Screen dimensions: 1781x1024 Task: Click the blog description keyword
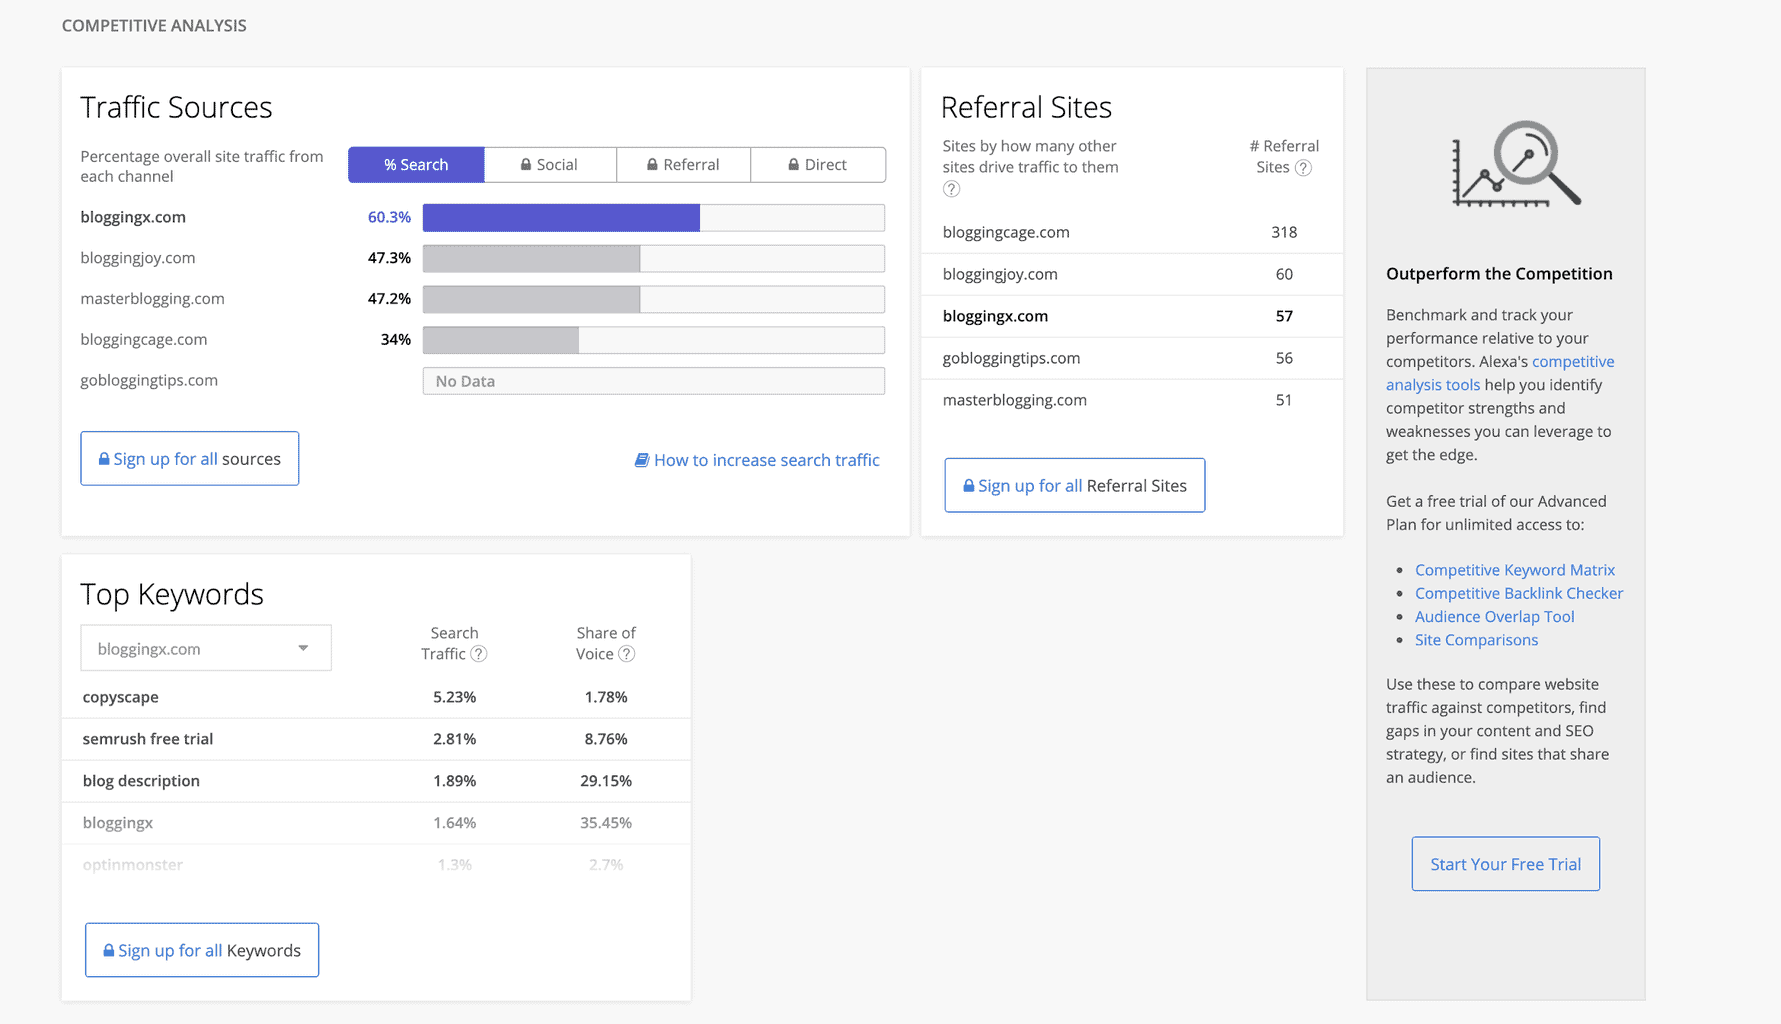tap(141, 781)
